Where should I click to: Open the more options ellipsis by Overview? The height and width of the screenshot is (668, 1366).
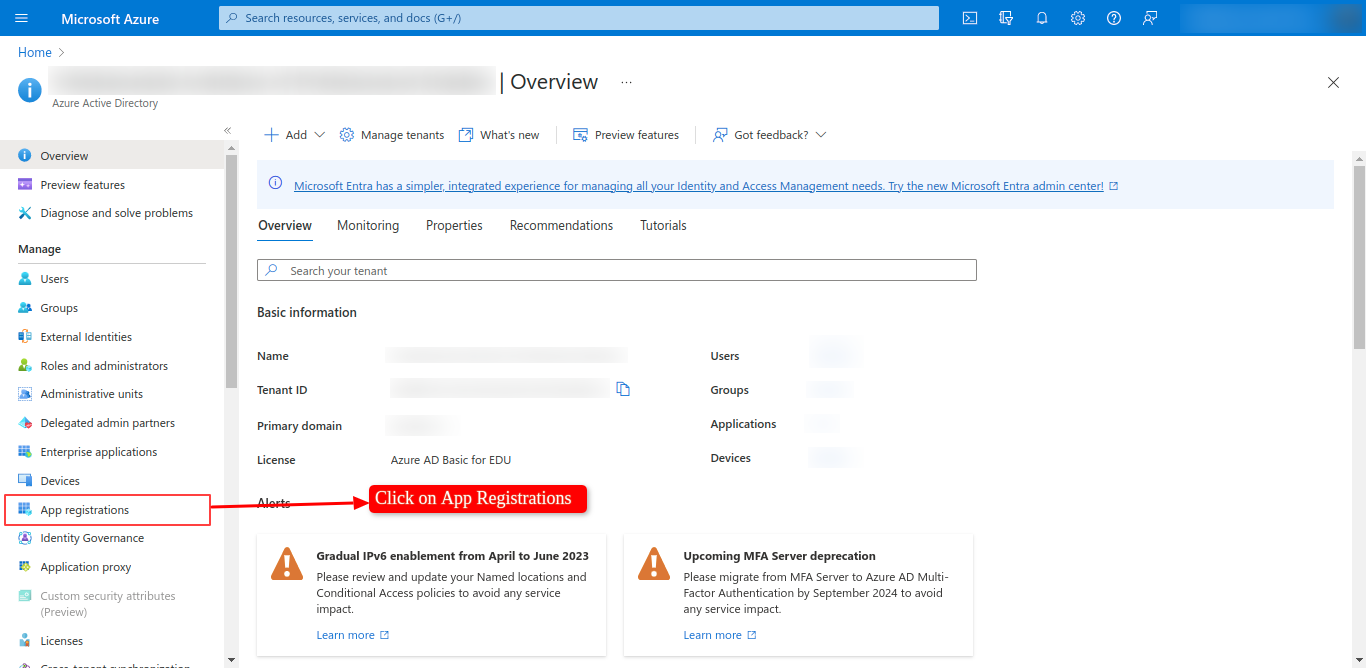(626, 82)
